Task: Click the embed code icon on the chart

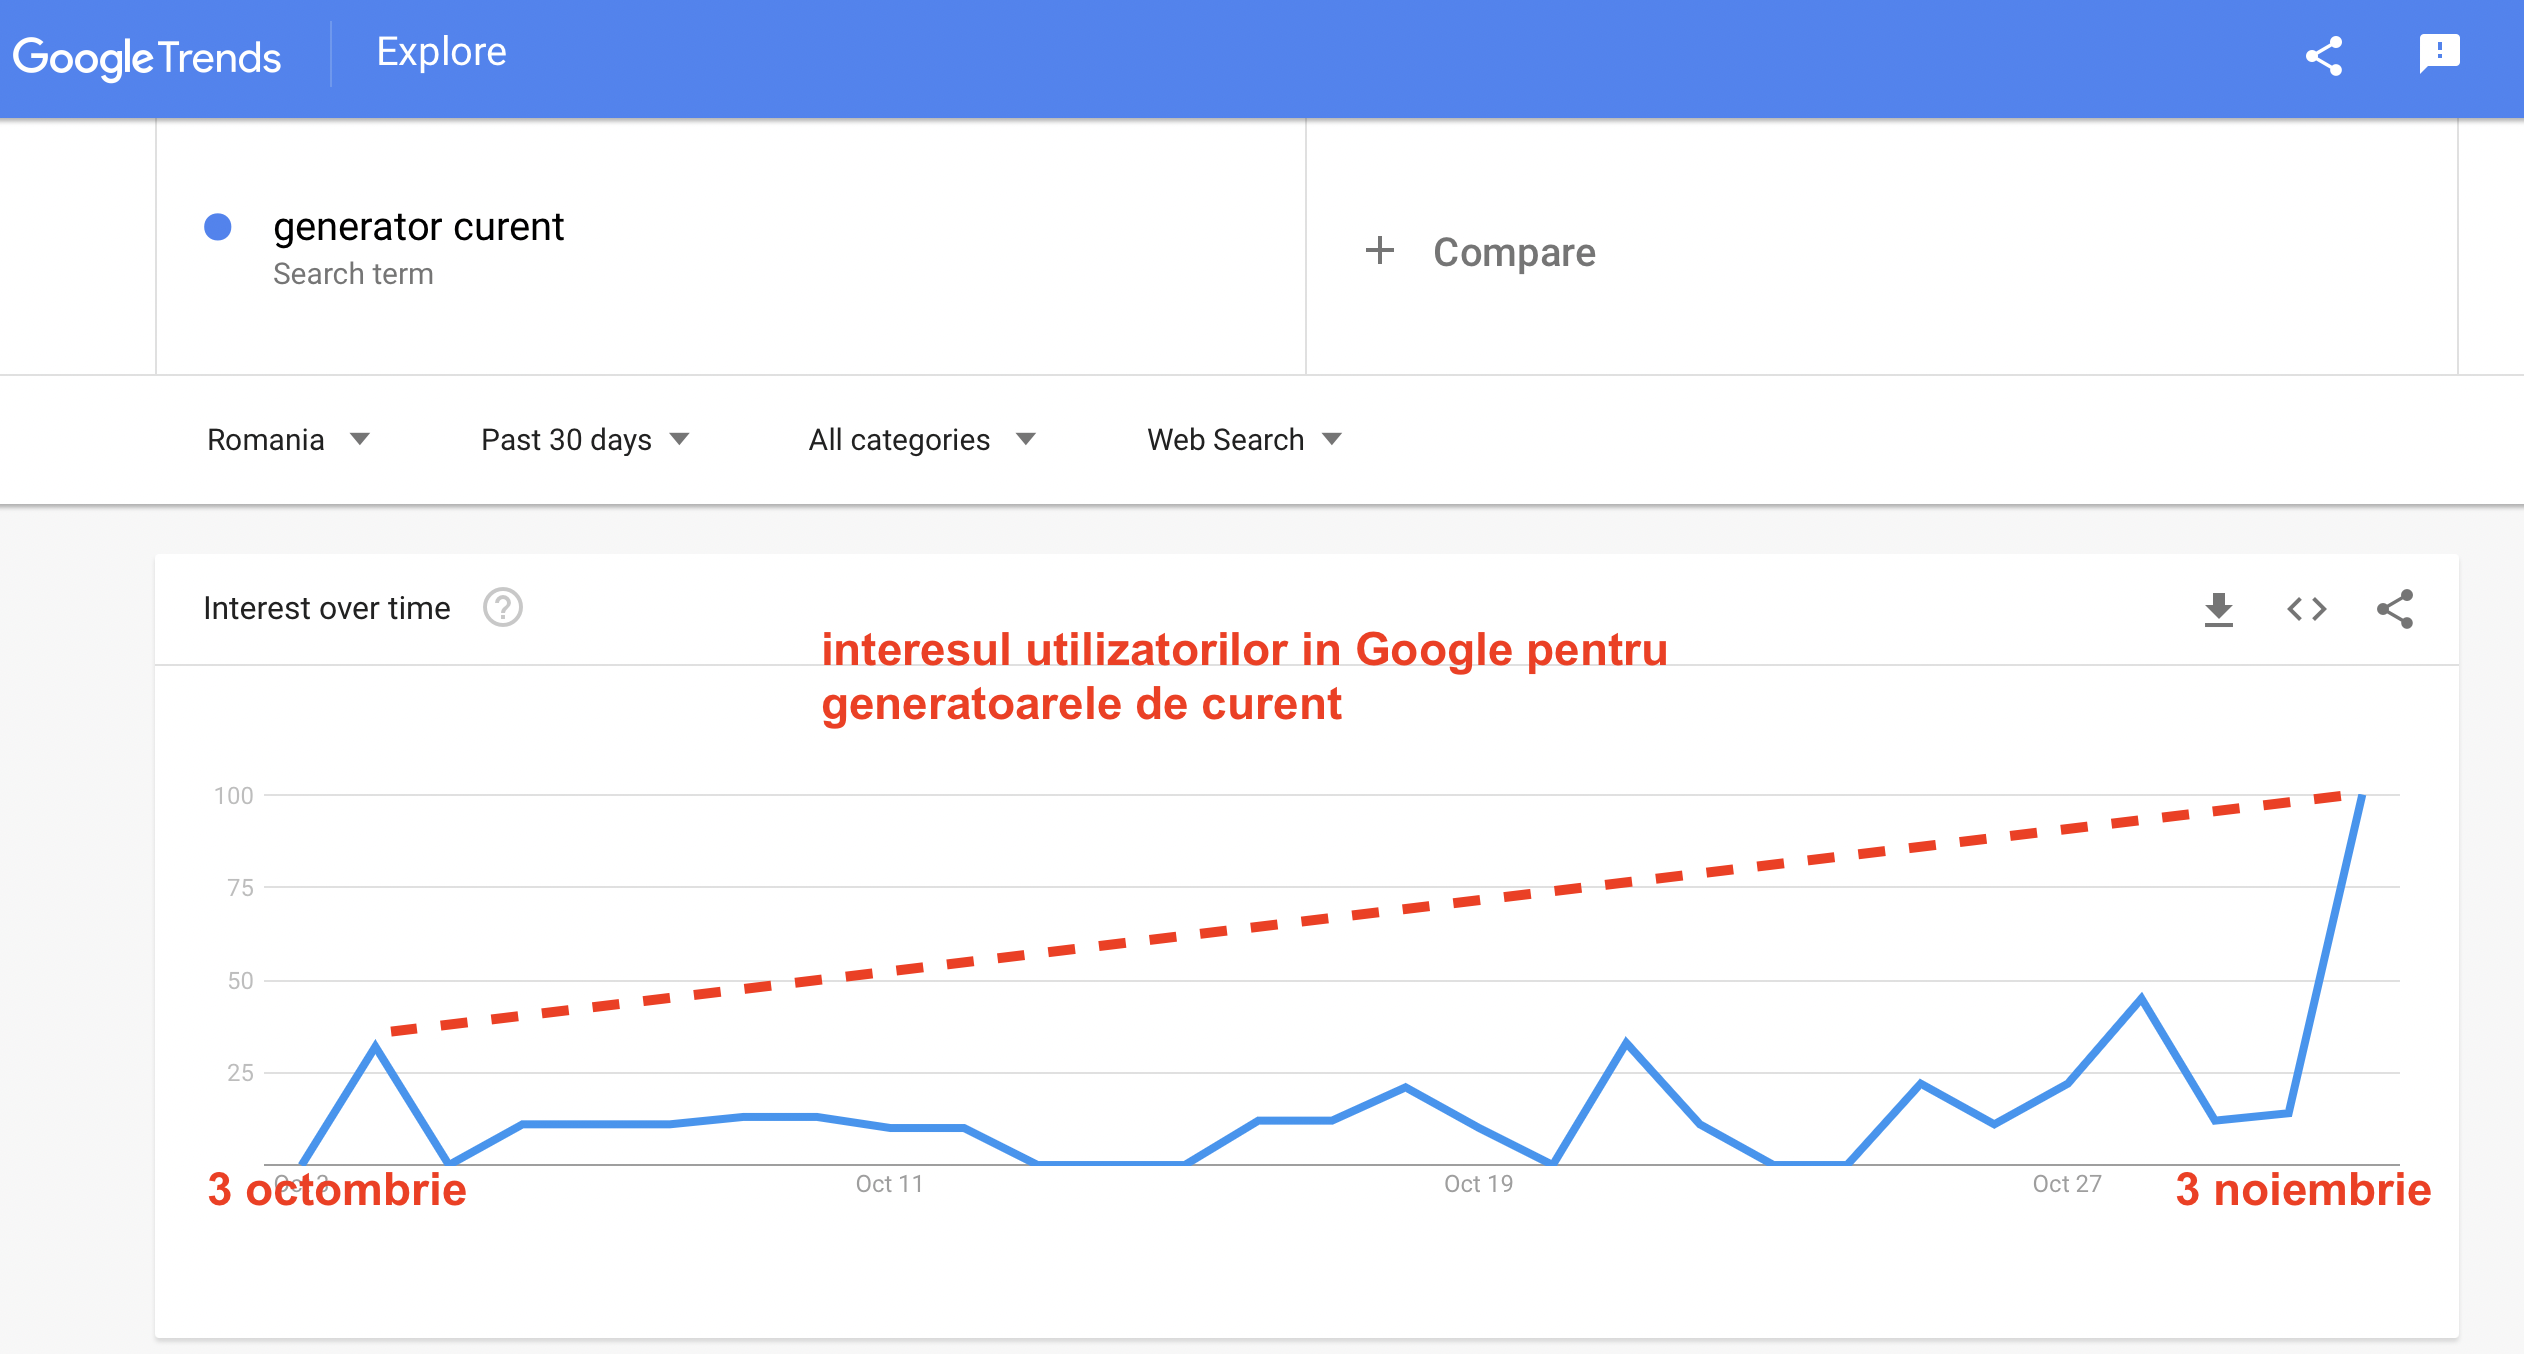Action: tap(2306, 609)
